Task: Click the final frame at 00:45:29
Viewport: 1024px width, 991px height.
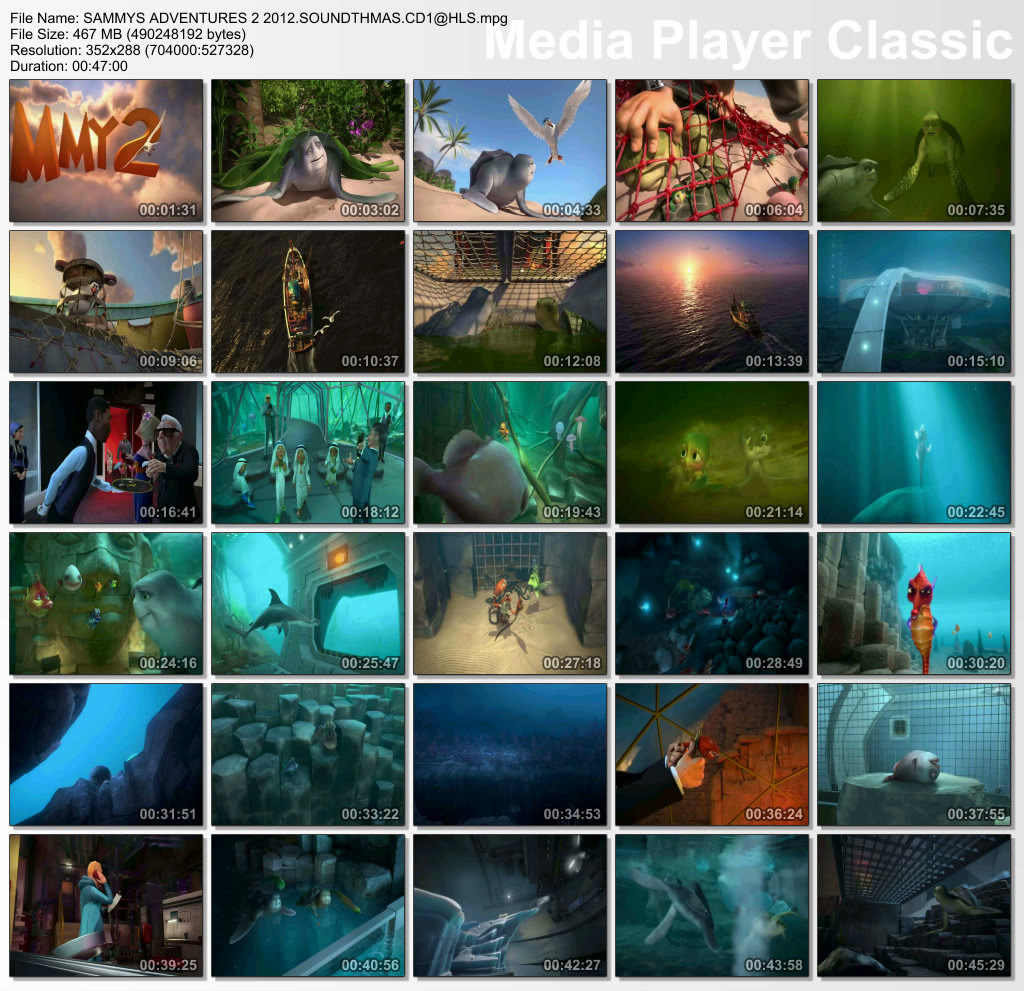Action: (x=914, y=905)
